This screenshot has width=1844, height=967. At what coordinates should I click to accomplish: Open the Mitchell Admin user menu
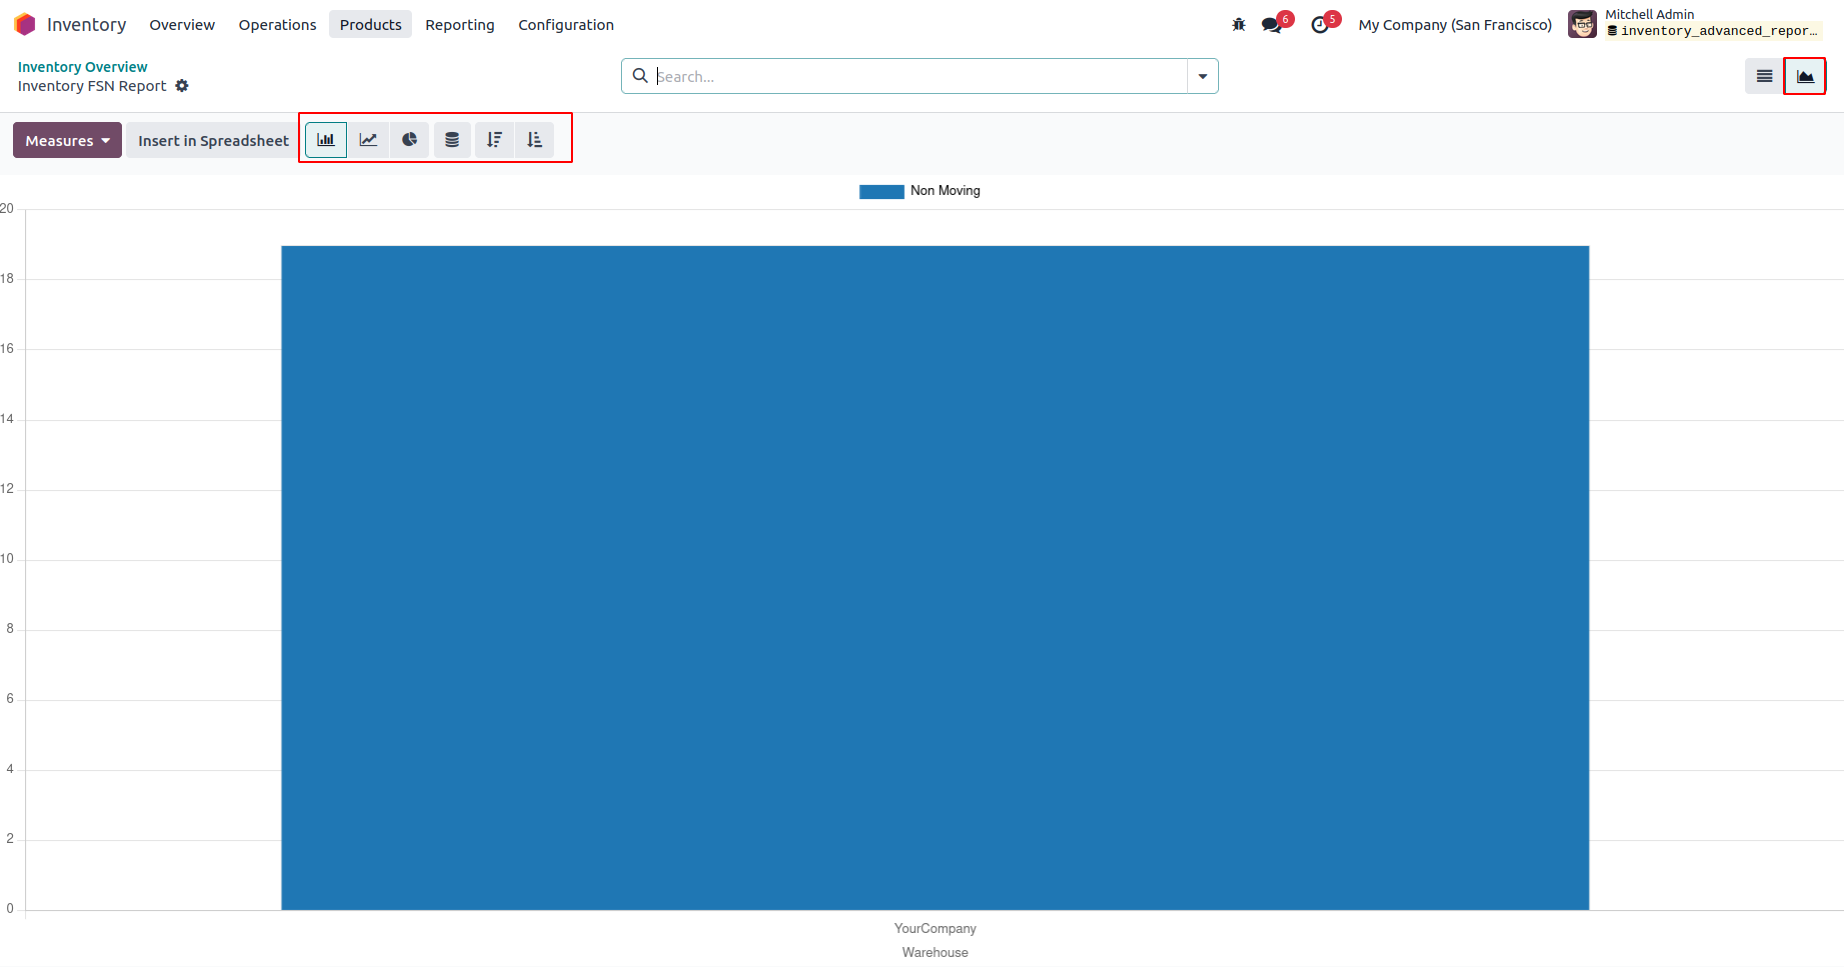pos(1696,24)
